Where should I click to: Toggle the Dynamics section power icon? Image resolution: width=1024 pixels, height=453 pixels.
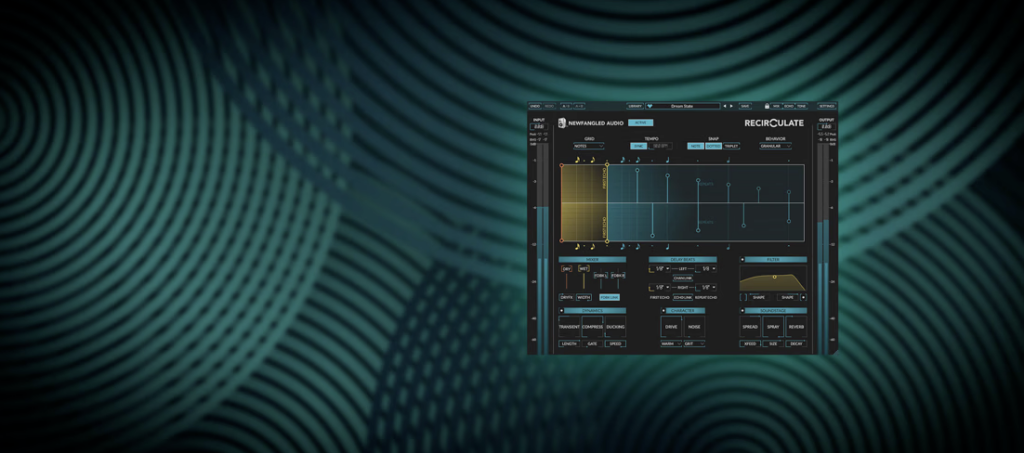(562, 311)
